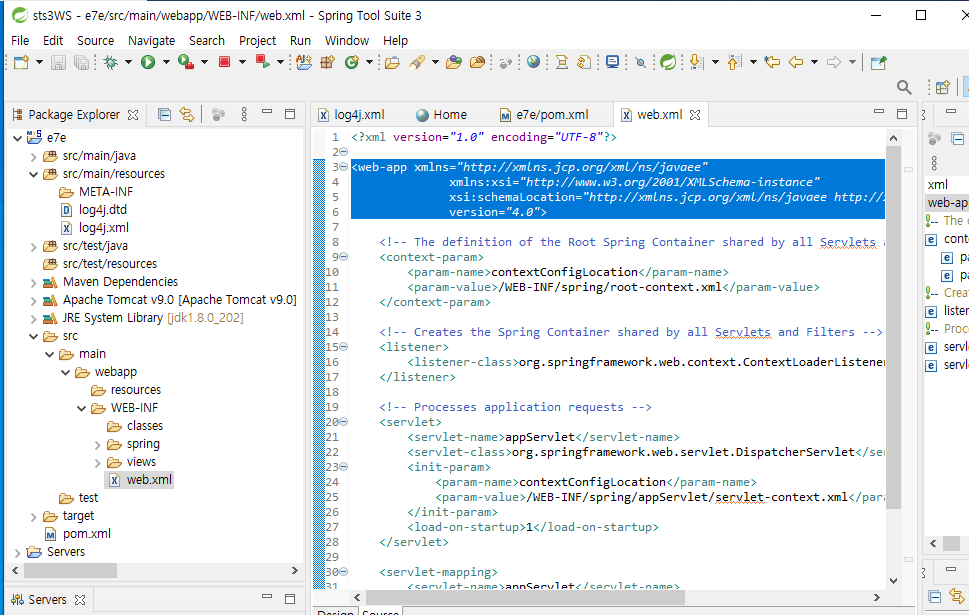Open Perspective button with table icon
The image size is (969, 615).
[x=942, y=87]
